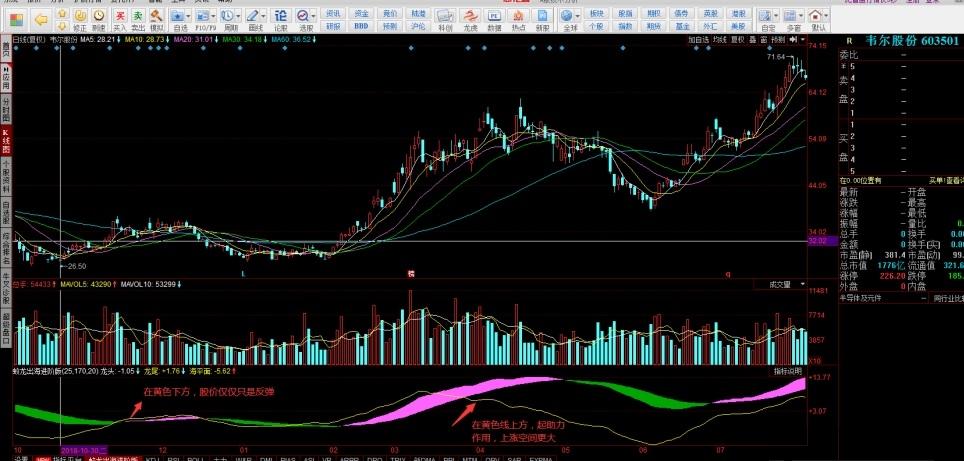Click the arrow icon right of 预测
Screen dimensions: 964x461
tap(794, 39)
